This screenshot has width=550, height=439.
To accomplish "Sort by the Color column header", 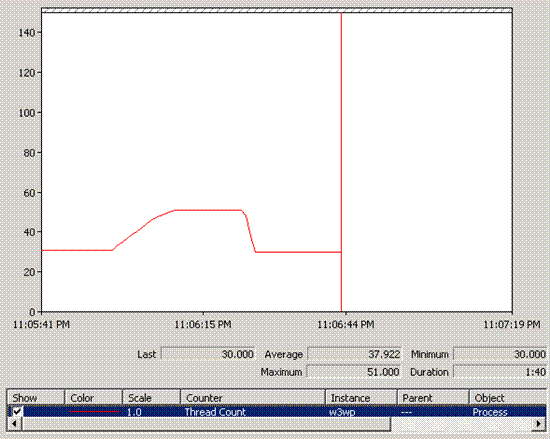I will (x=94, y=398).
